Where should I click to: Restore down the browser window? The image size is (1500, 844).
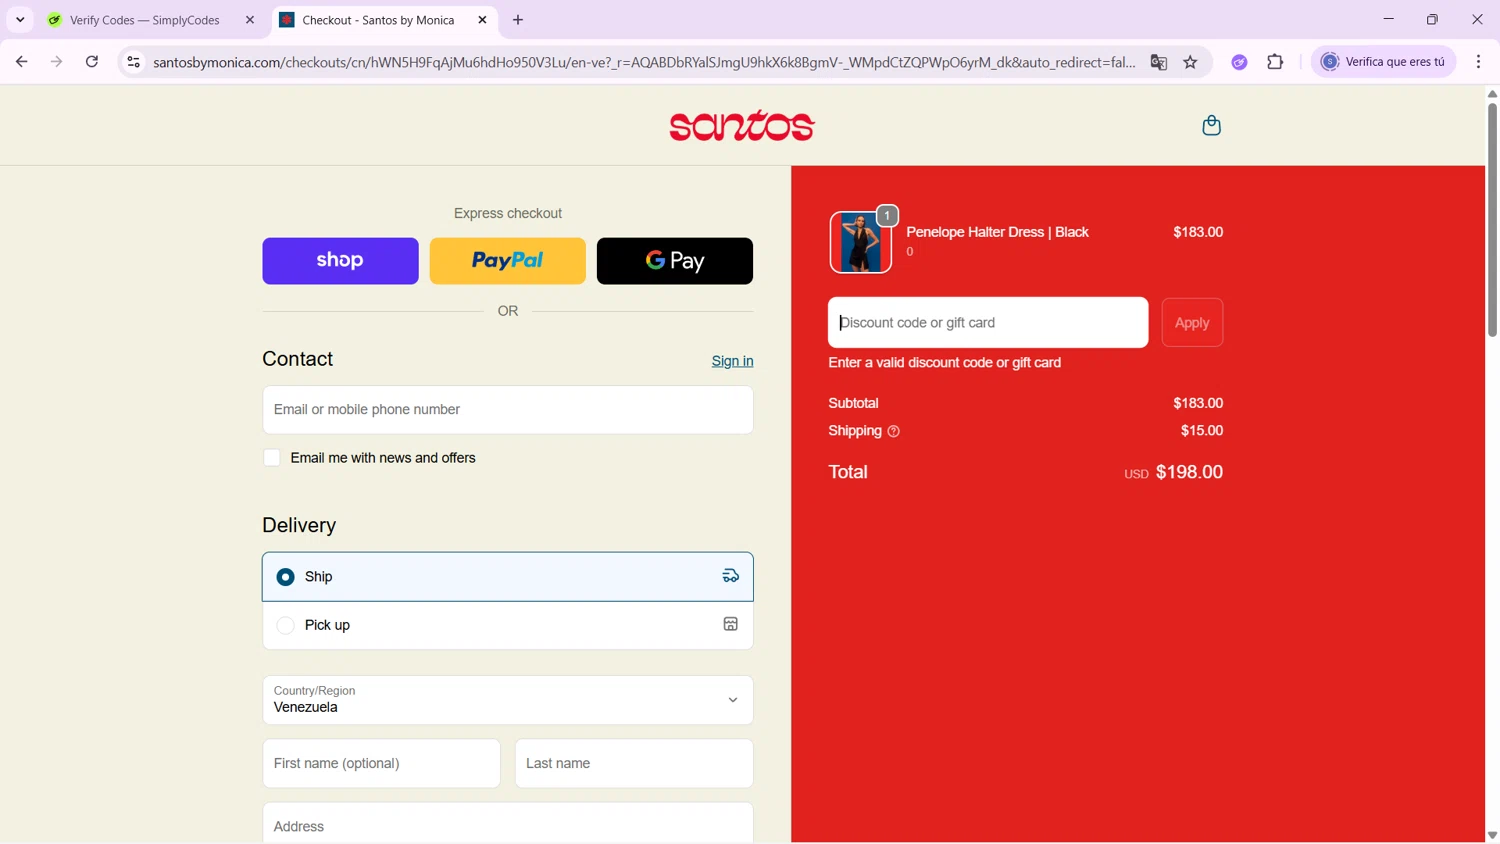click(x=1432, y=19)
